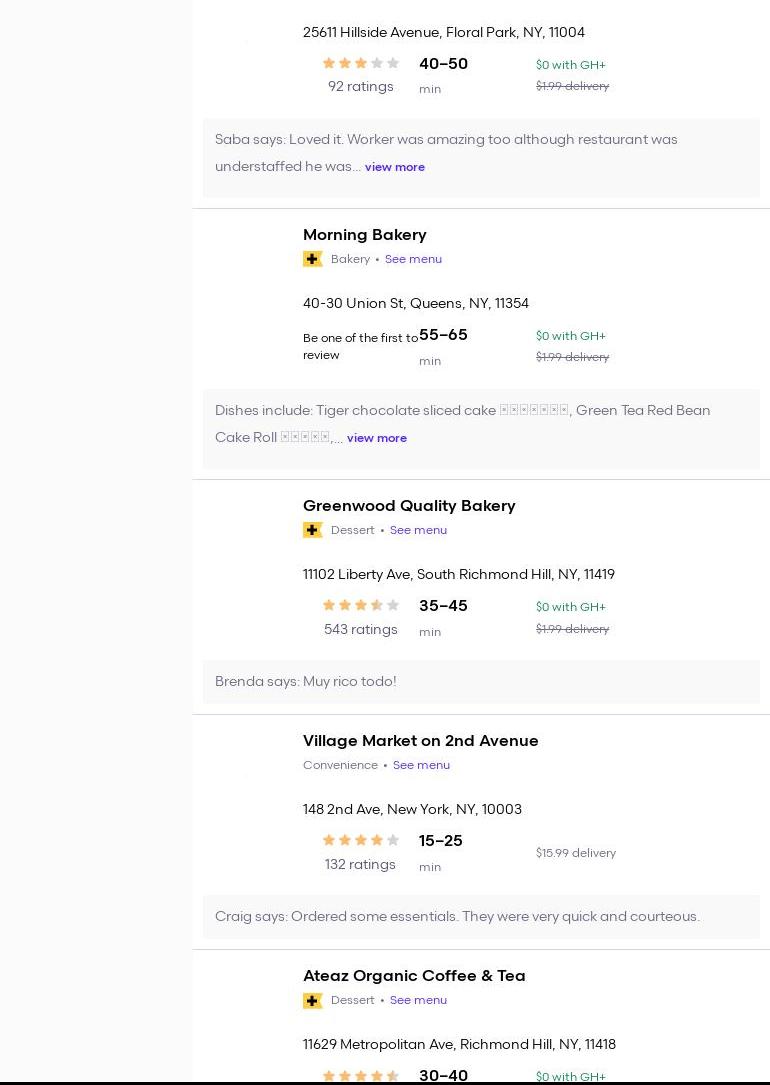
Task: Click the 543 ratings count
Action: 360,629
